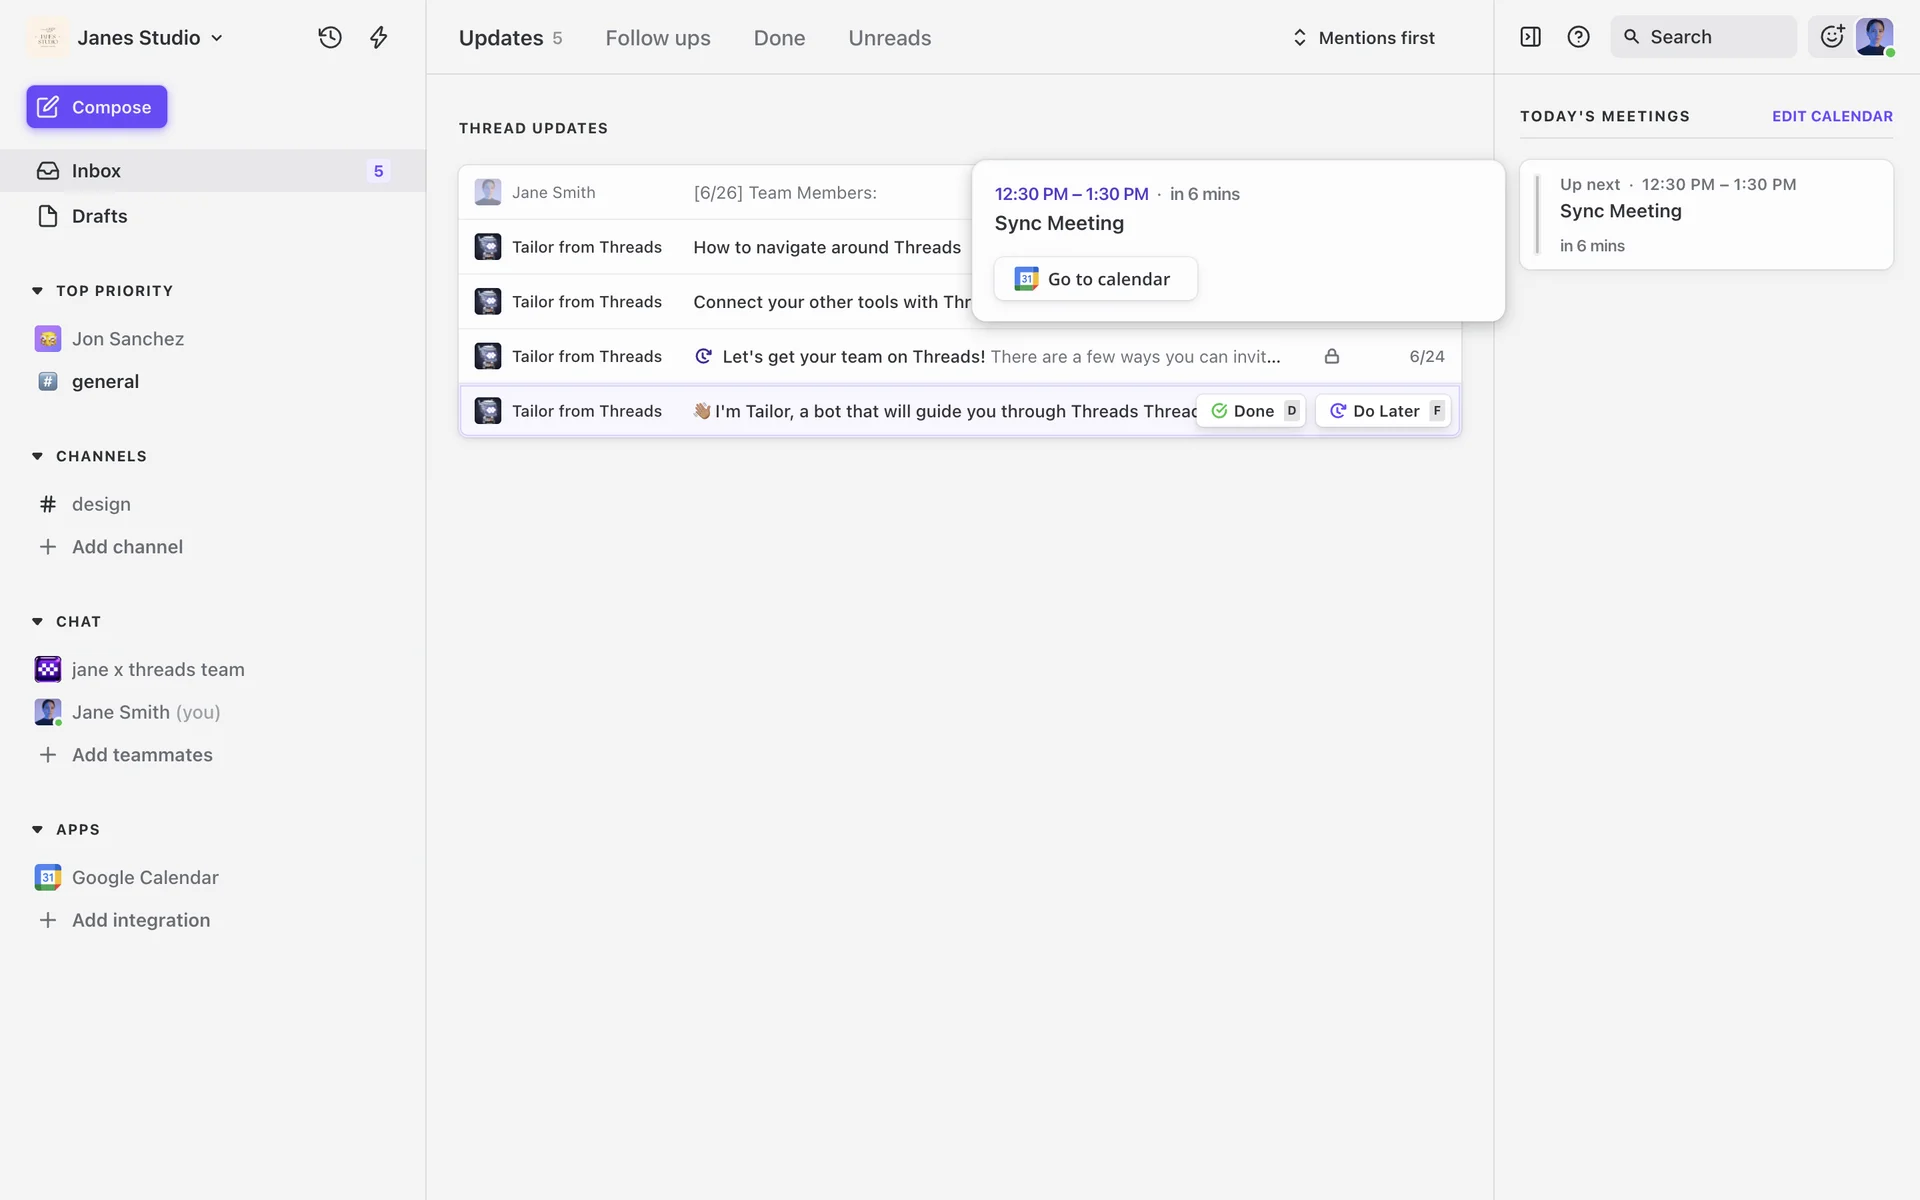Open the Mentions first sort dropdown

pyautogui.click(x=1363, y=38)
